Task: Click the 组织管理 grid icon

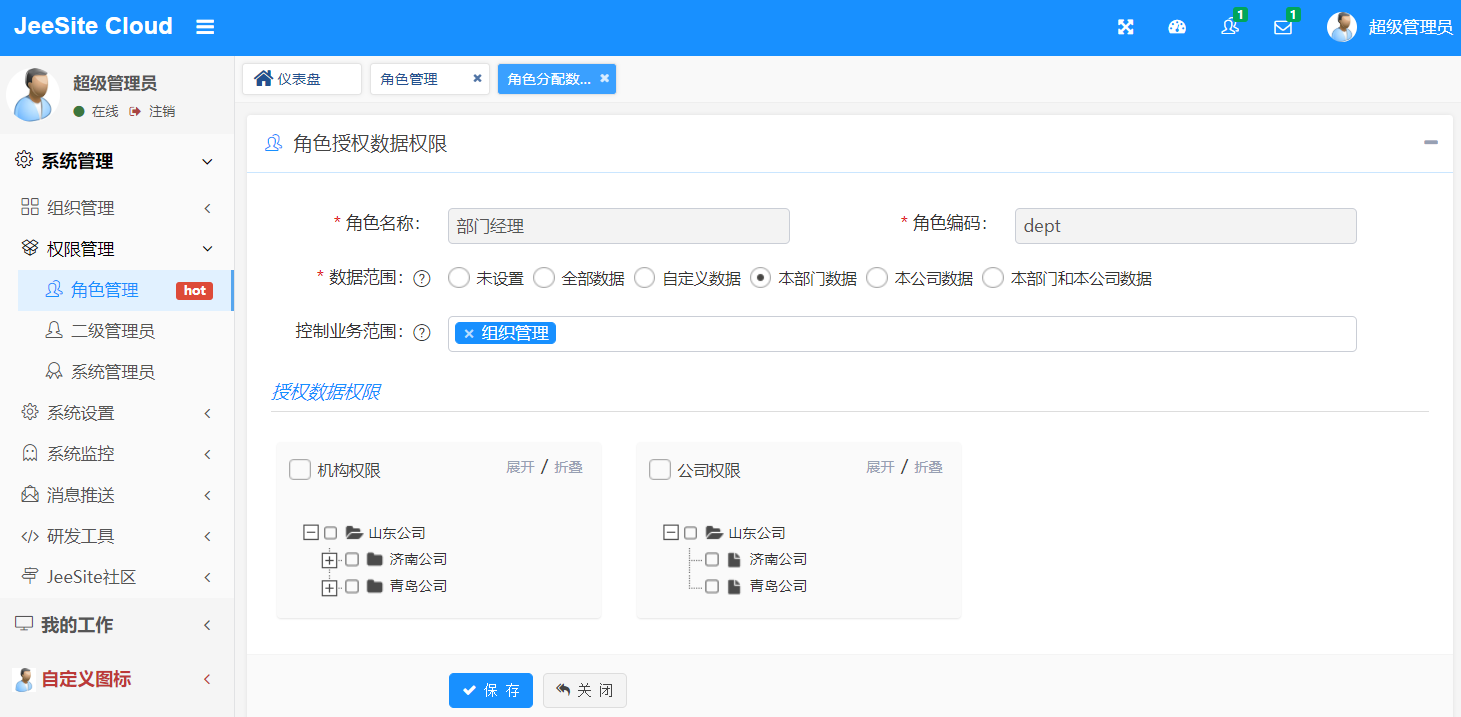Action: (30, 207)
